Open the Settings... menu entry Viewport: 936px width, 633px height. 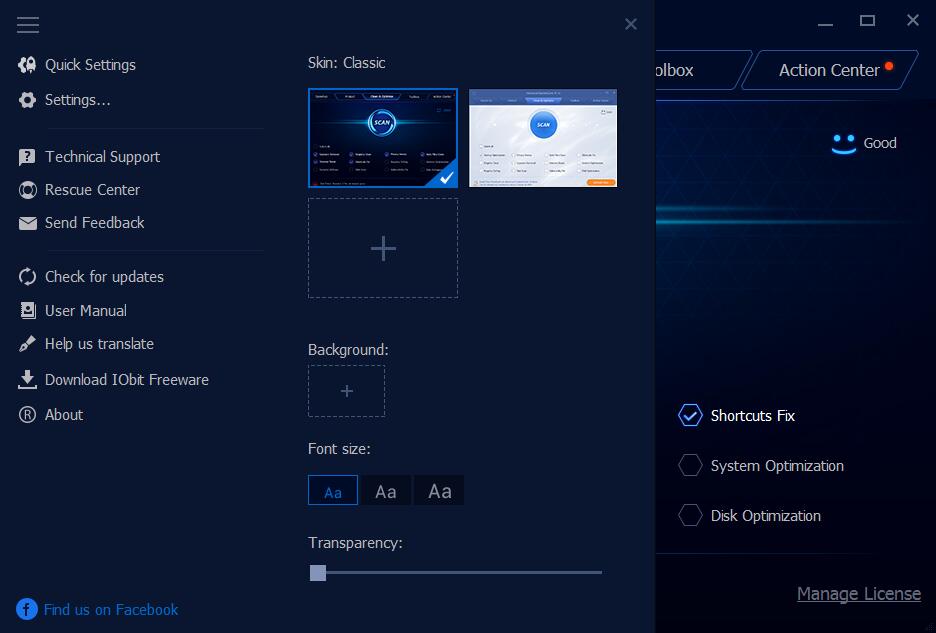click(x=78, y=100)
